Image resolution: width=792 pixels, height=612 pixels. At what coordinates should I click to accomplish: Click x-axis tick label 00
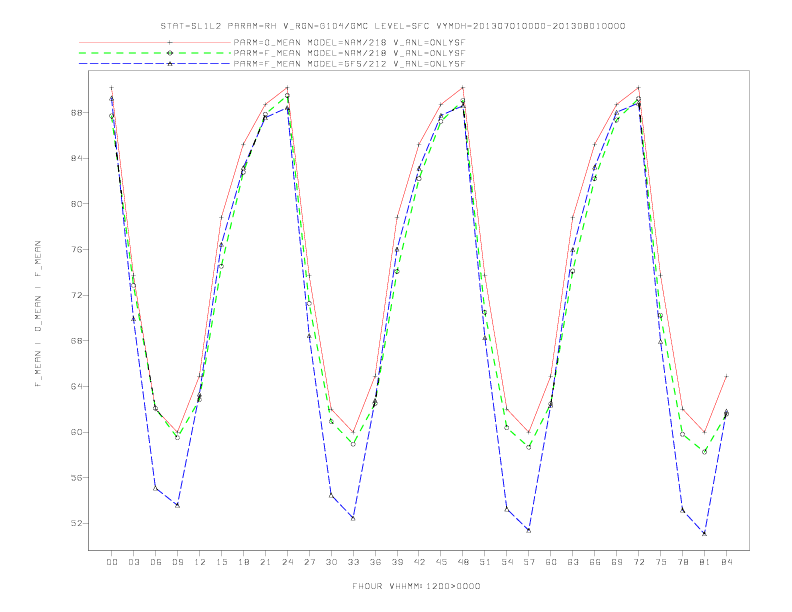click(112, 562)
